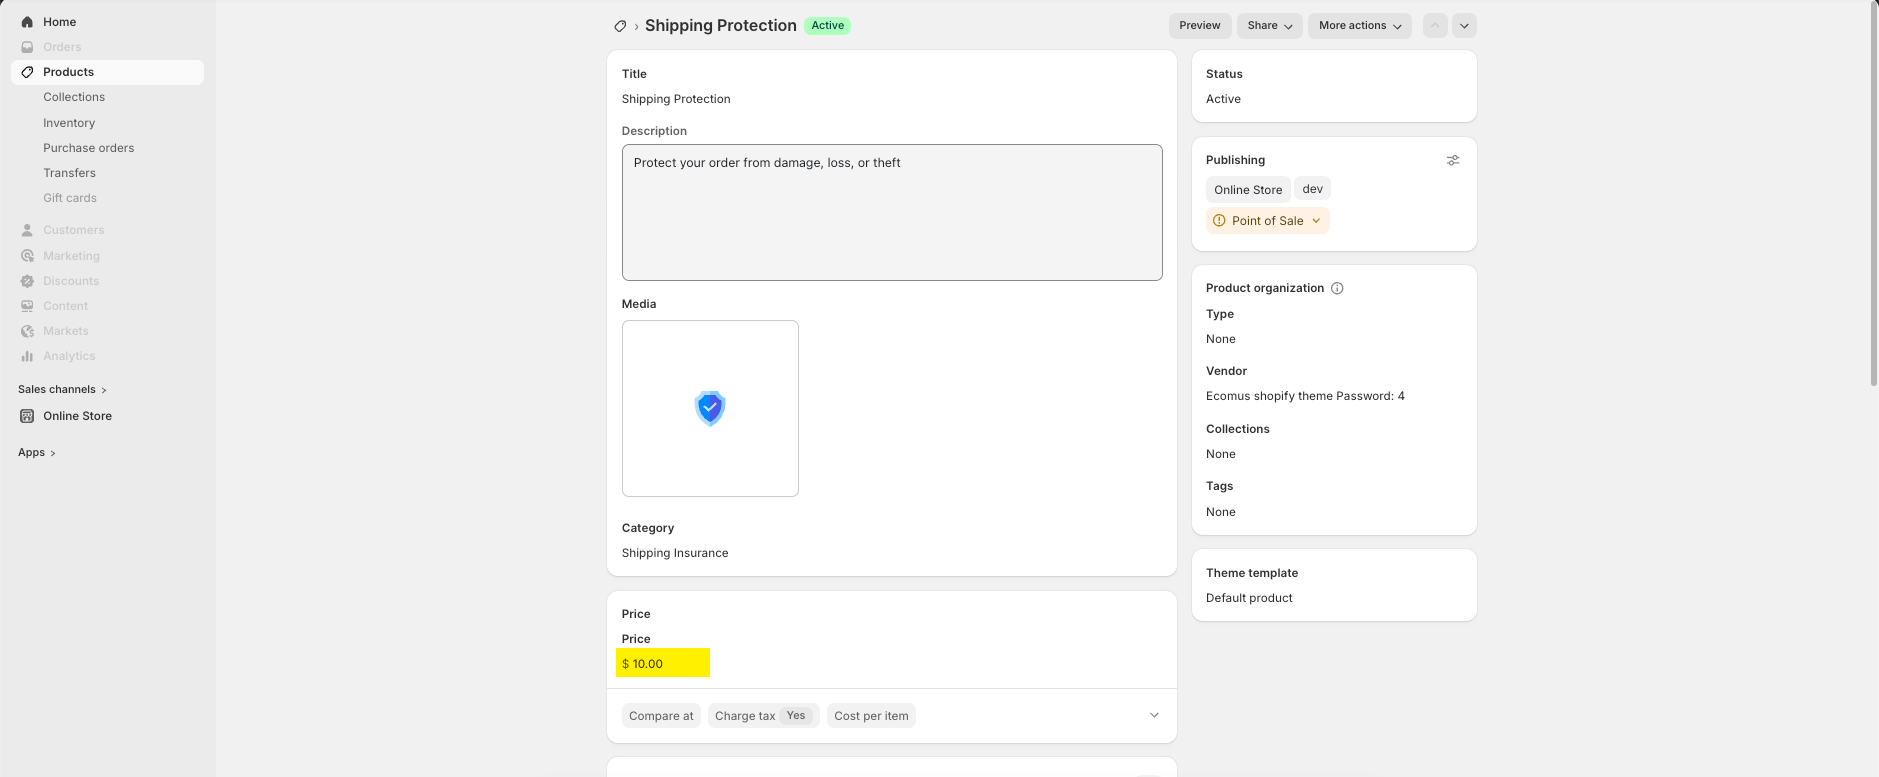Viewport: 1879px width, 777px height.
Task: Select the shield media thumbnail
Action: [x=710, y=408]
